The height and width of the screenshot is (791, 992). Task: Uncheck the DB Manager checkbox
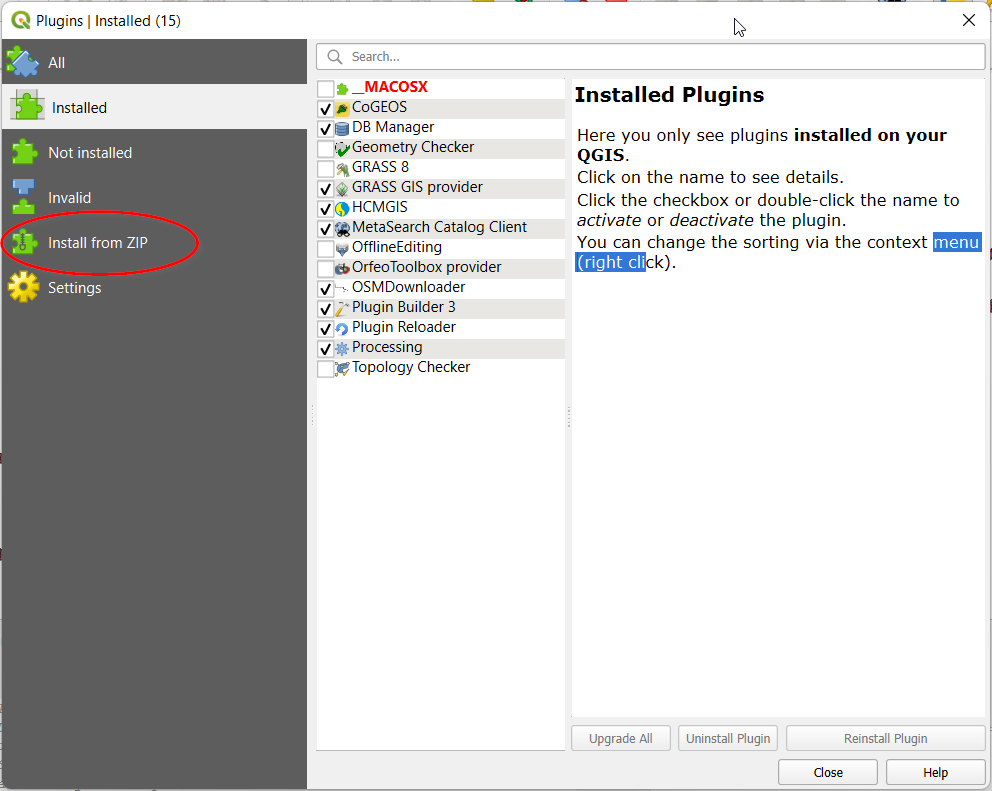click(325, 129)
